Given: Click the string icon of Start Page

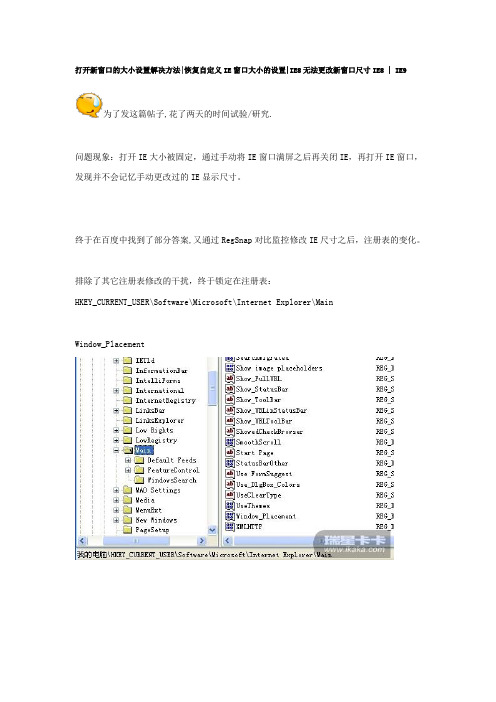Looking at the screenshot, I should coord(230,453).
